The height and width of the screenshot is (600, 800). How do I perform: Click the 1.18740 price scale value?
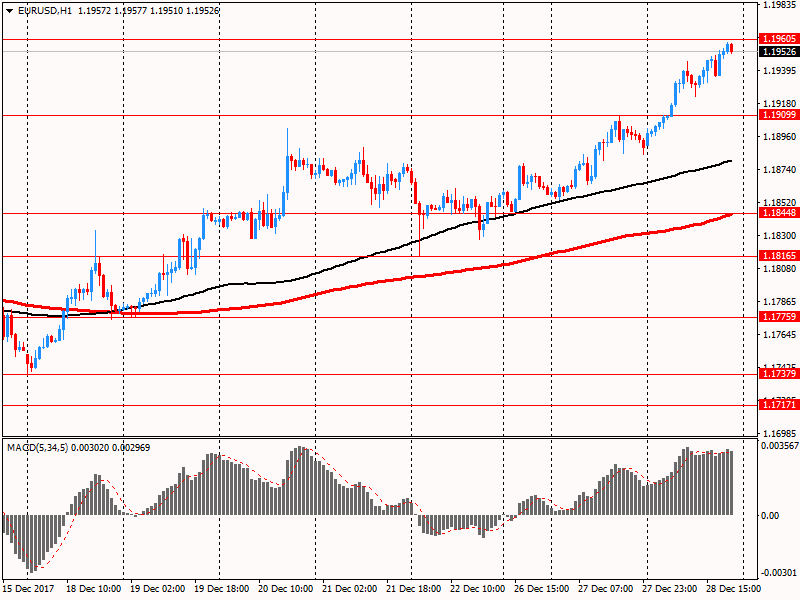coord(779,169)
